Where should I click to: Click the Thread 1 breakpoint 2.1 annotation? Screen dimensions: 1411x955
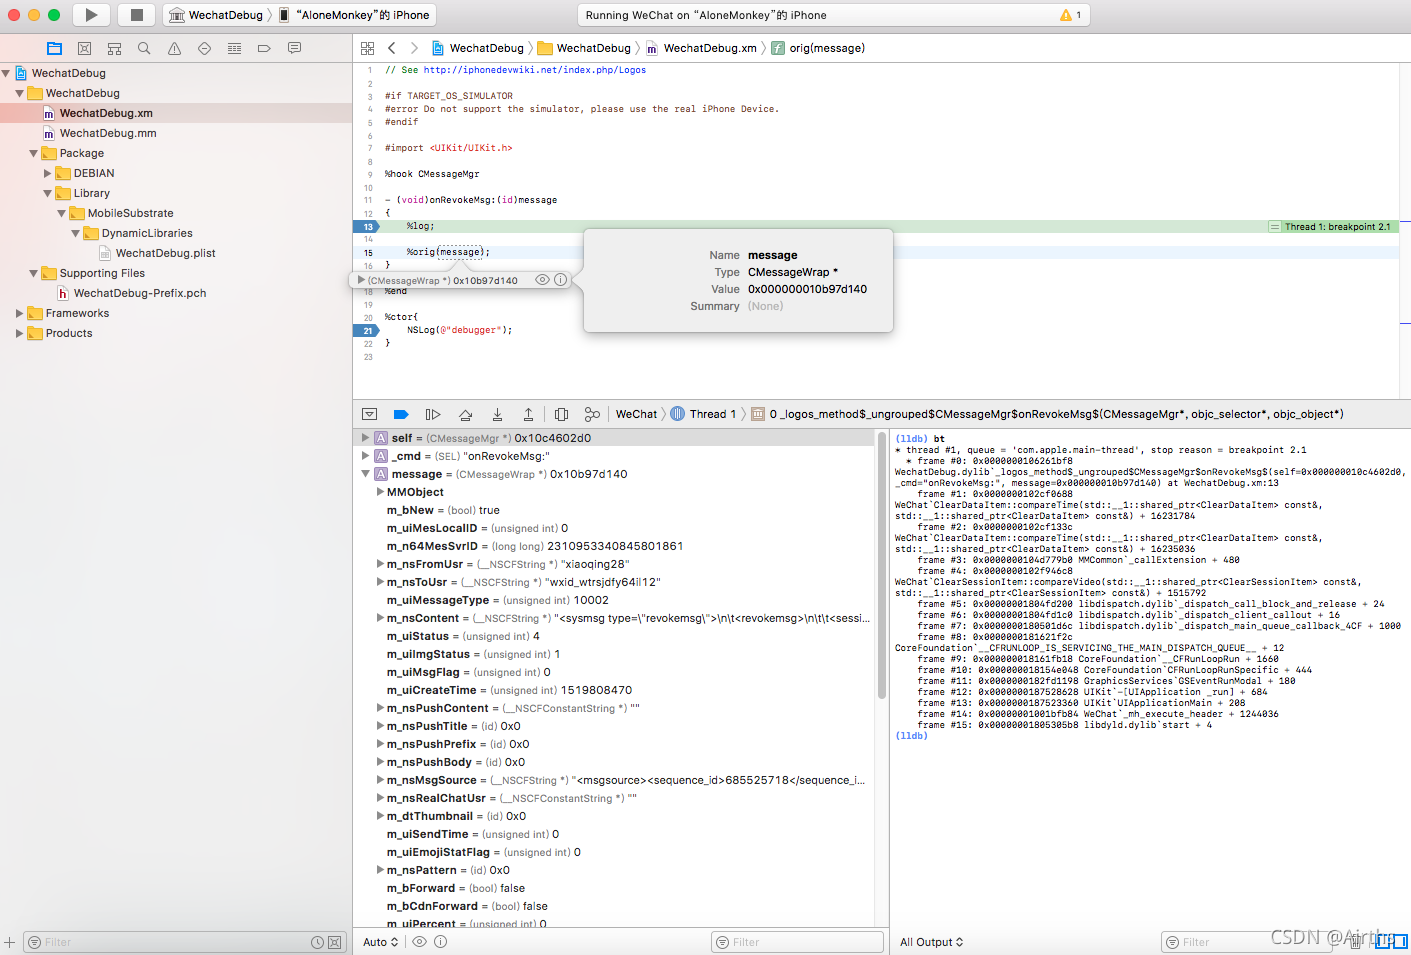(x=1332, y=227)
